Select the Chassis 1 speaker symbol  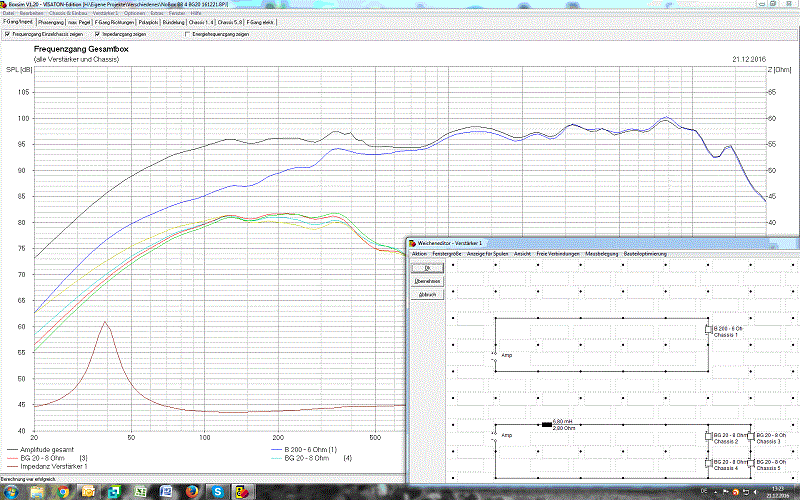[x=708, y=329]
